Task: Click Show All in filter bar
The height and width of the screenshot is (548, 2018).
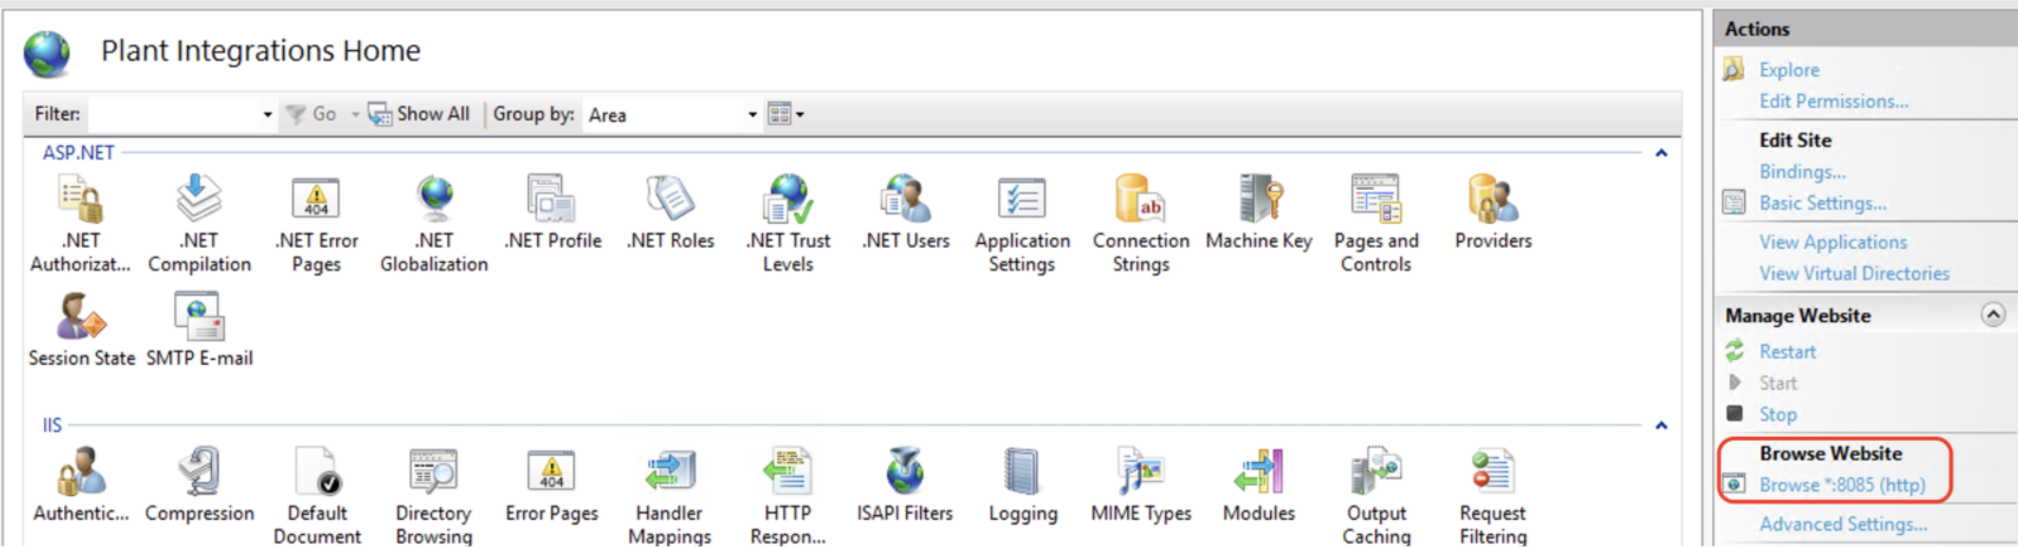Action: click(420, 114)
